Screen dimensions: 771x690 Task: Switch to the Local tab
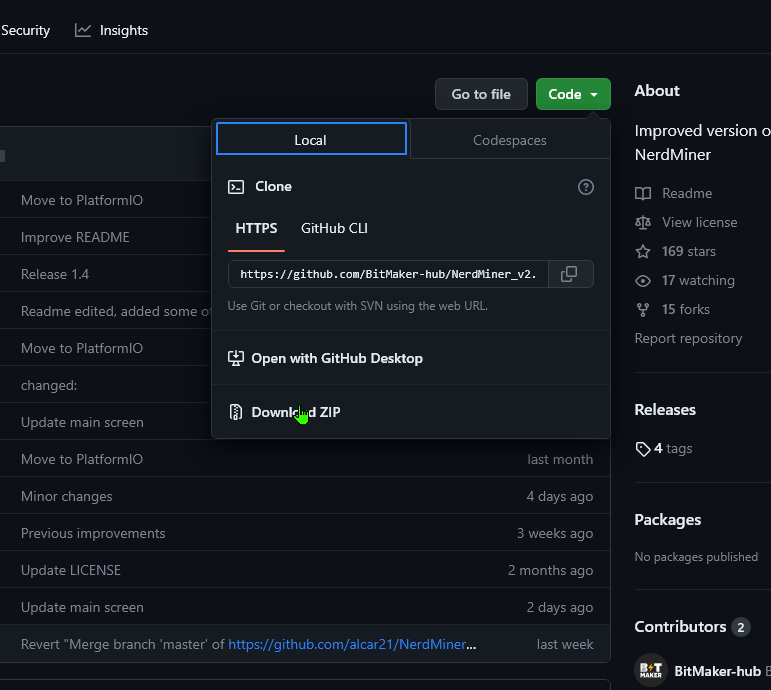pyautogui.click(x=311, y=140)
